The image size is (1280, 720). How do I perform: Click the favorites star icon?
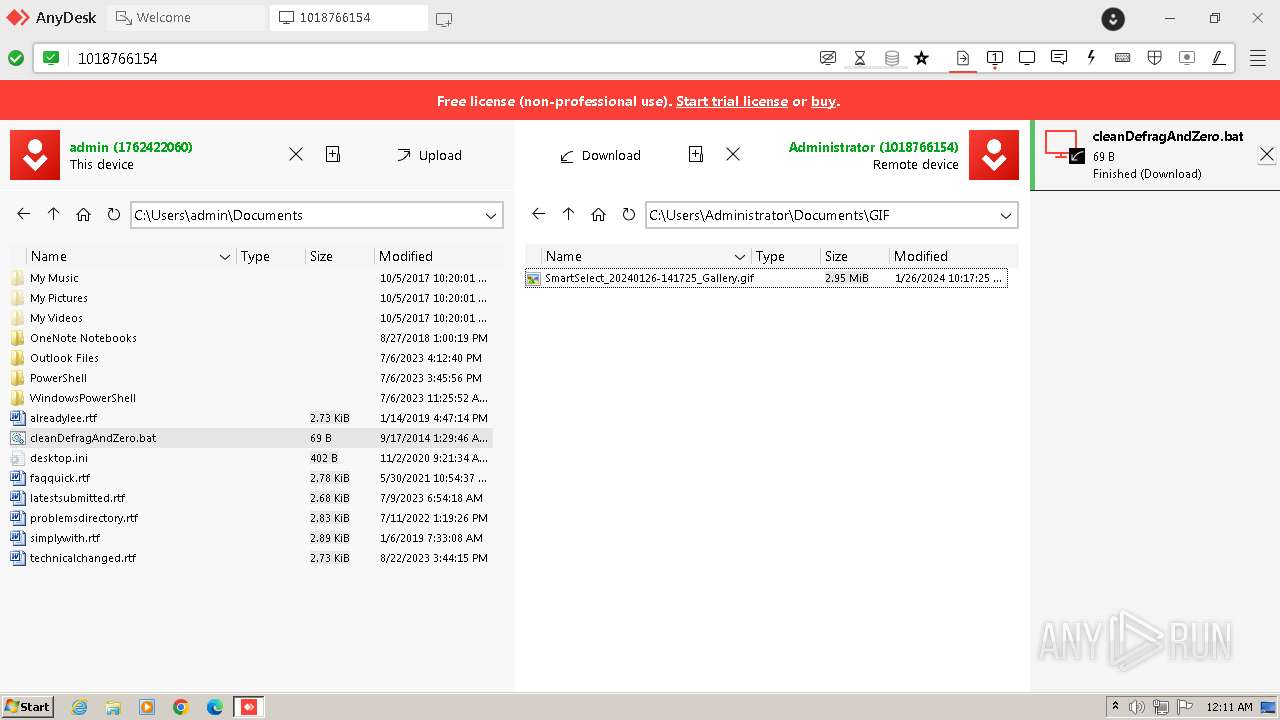pos(922,58)
